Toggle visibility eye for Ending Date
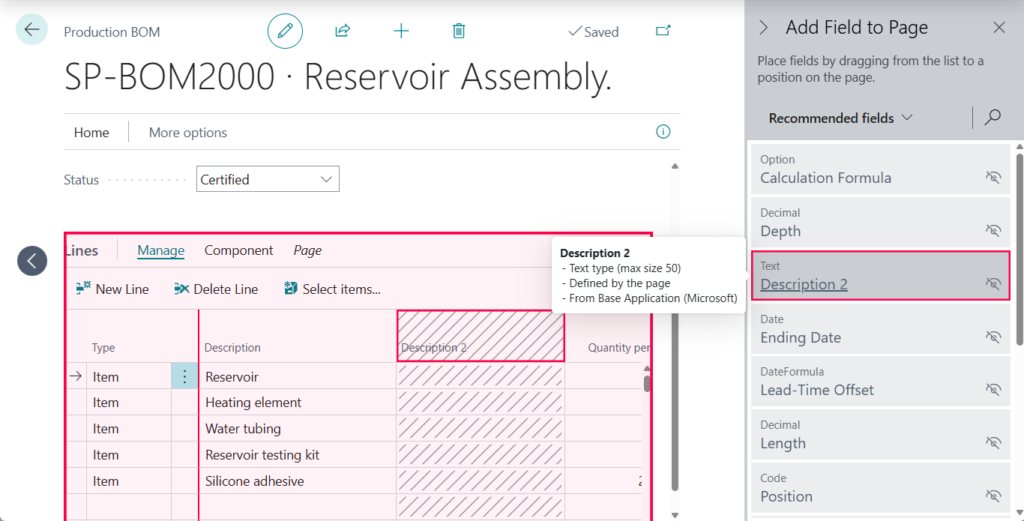1024x521 pixels. point(993,337)
